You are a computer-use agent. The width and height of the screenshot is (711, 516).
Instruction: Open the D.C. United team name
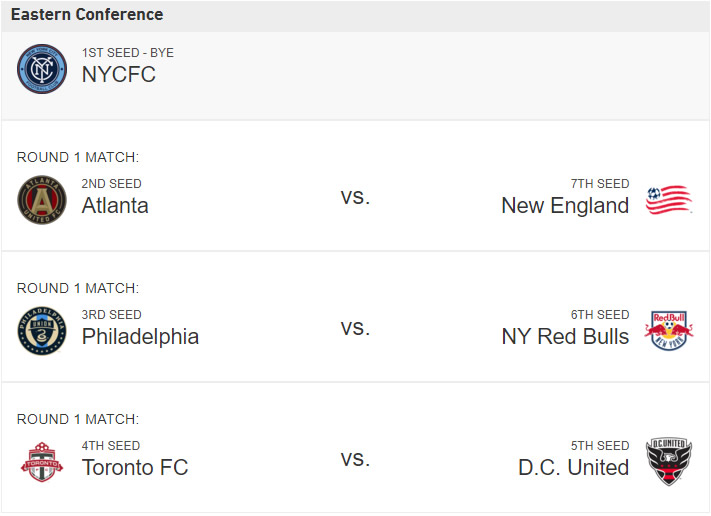tap(573, 468)
